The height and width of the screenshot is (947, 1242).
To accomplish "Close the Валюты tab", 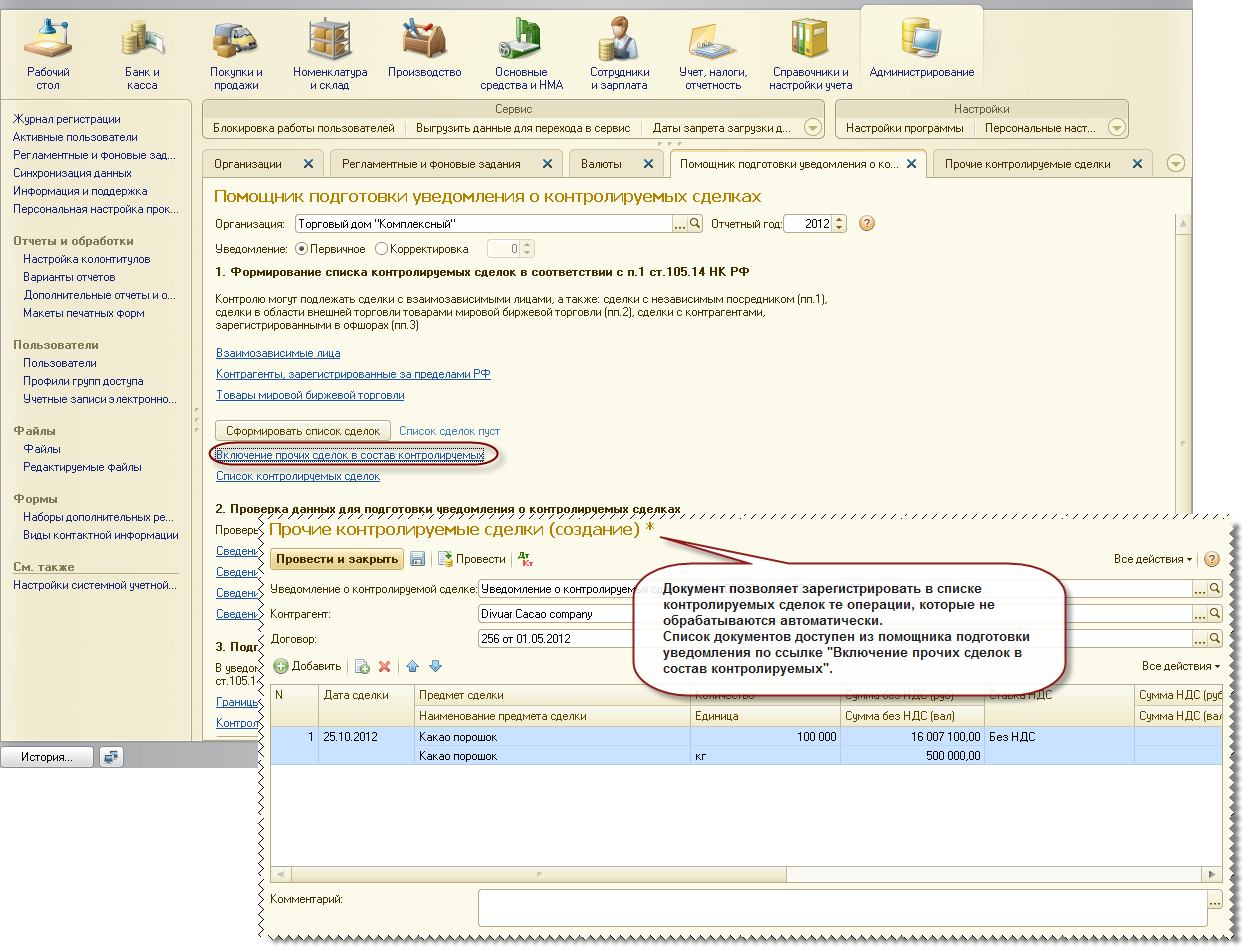I will click(x=650, y=163).
